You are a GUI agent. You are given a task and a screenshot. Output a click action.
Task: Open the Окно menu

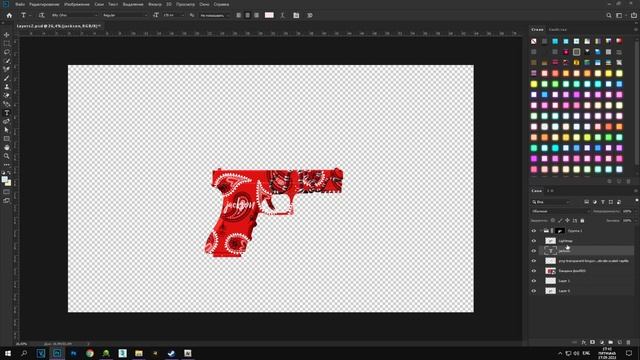pyautogui.click(x=204, y=4)
